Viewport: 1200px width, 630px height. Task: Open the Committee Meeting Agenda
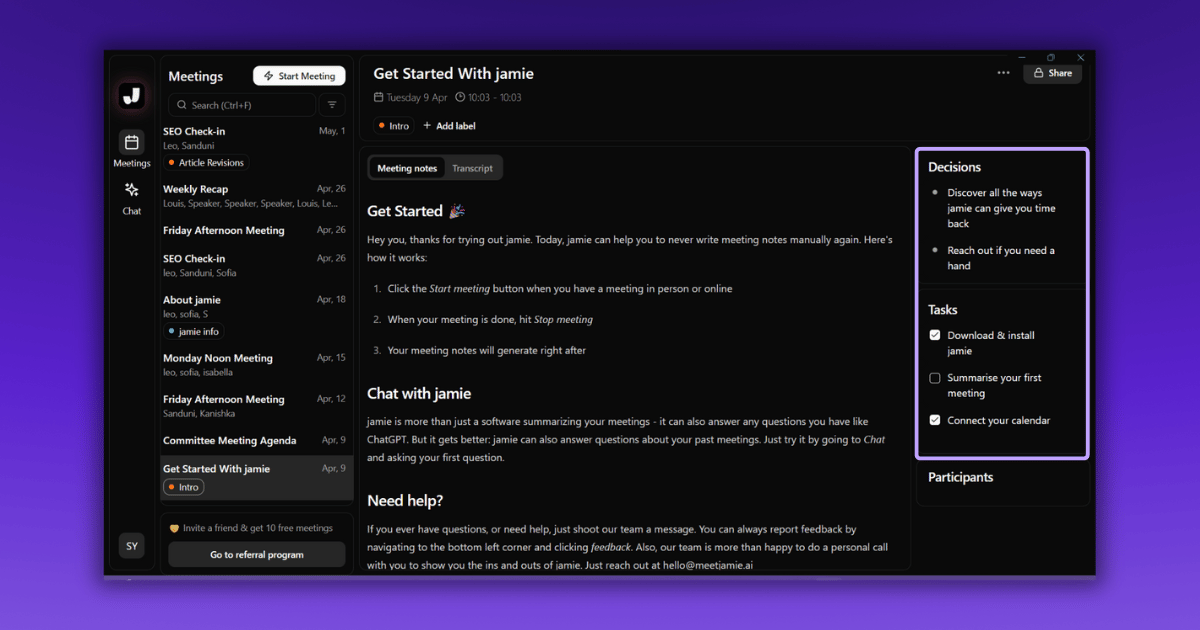256,440
